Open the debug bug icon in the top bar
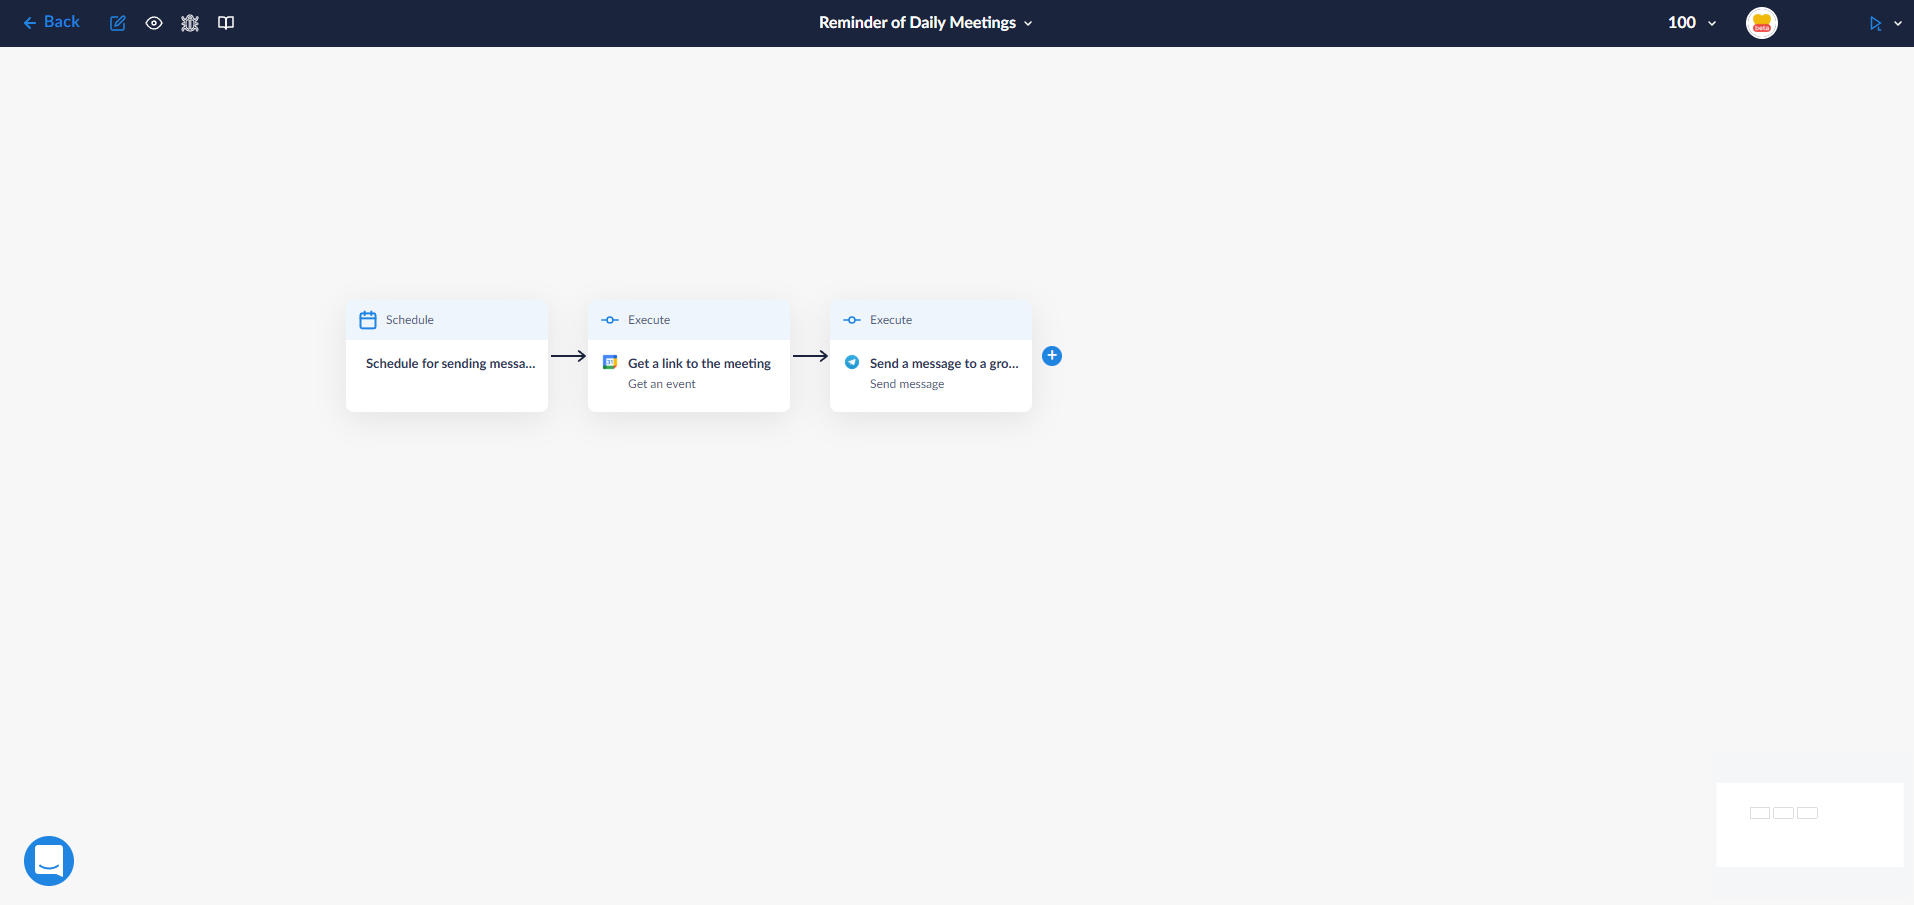Image resolution: width=1914 pixels, height=905 pixels. click(x=190, y=23)
